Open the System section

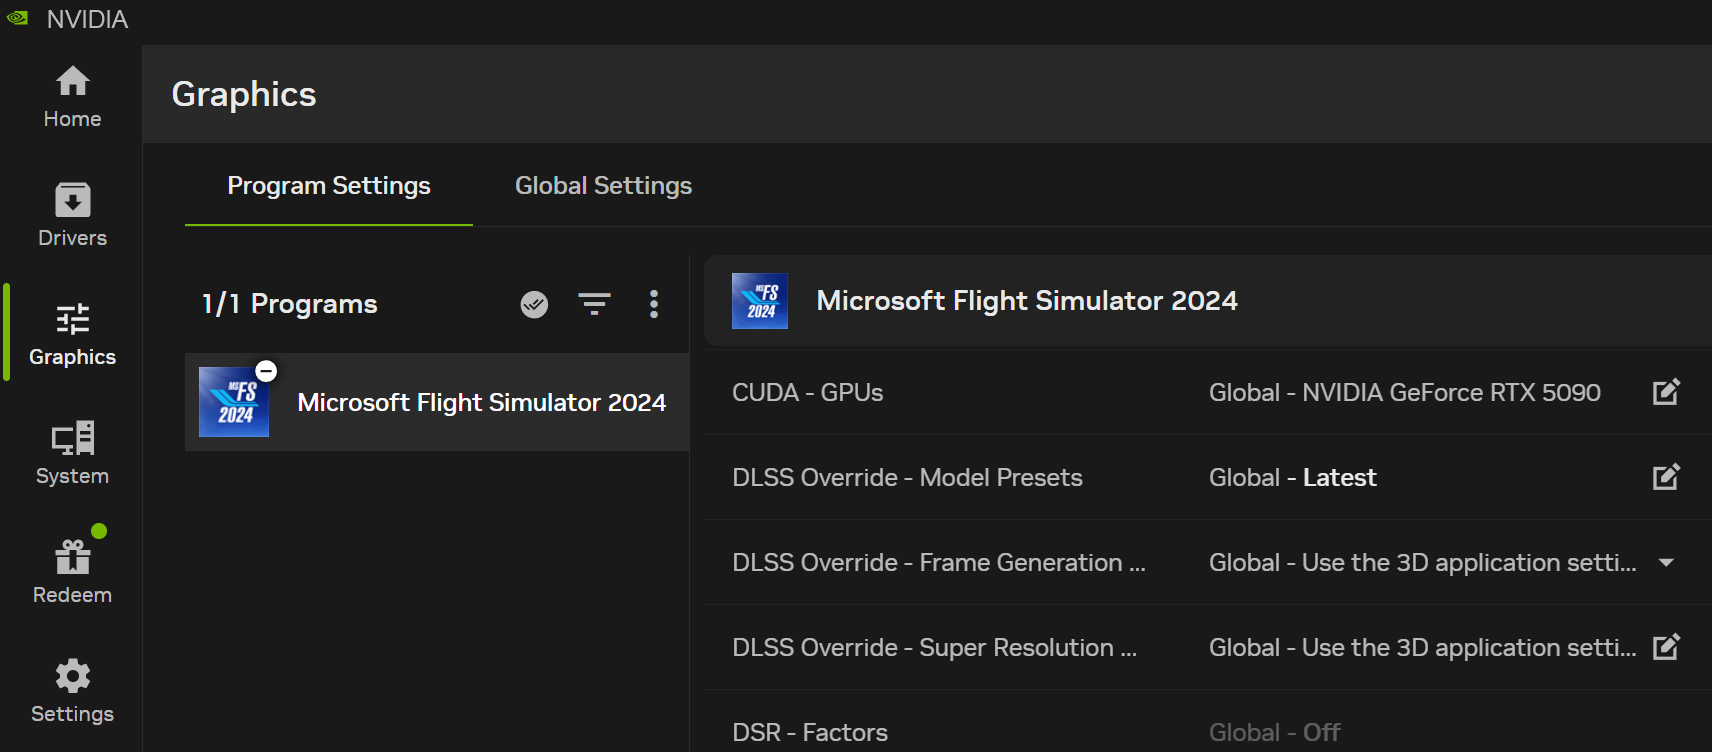[72, 453]
